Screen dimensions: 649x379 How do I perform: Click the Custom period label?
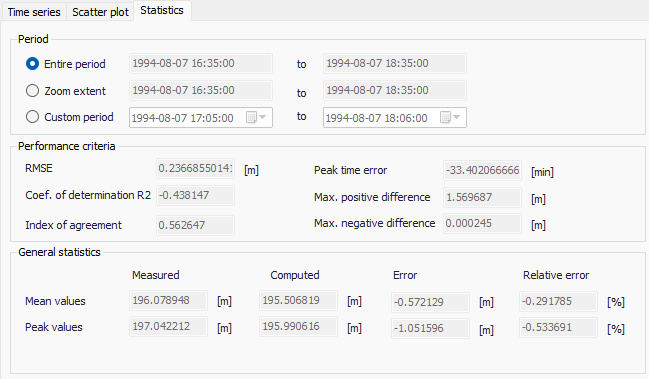click(x=79, y=117)
